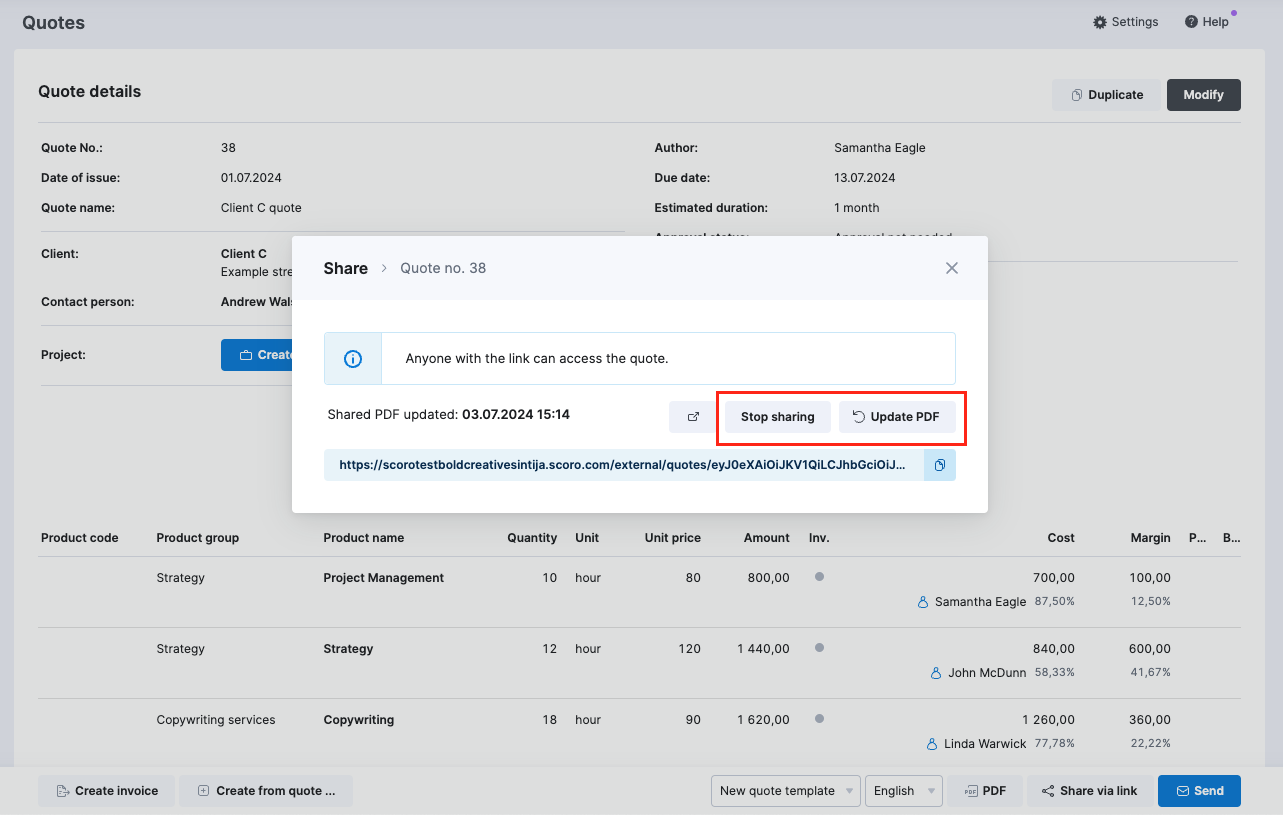Click the PDF button
This screenshot has width=1283, height=815.
[x=985, y=791]
